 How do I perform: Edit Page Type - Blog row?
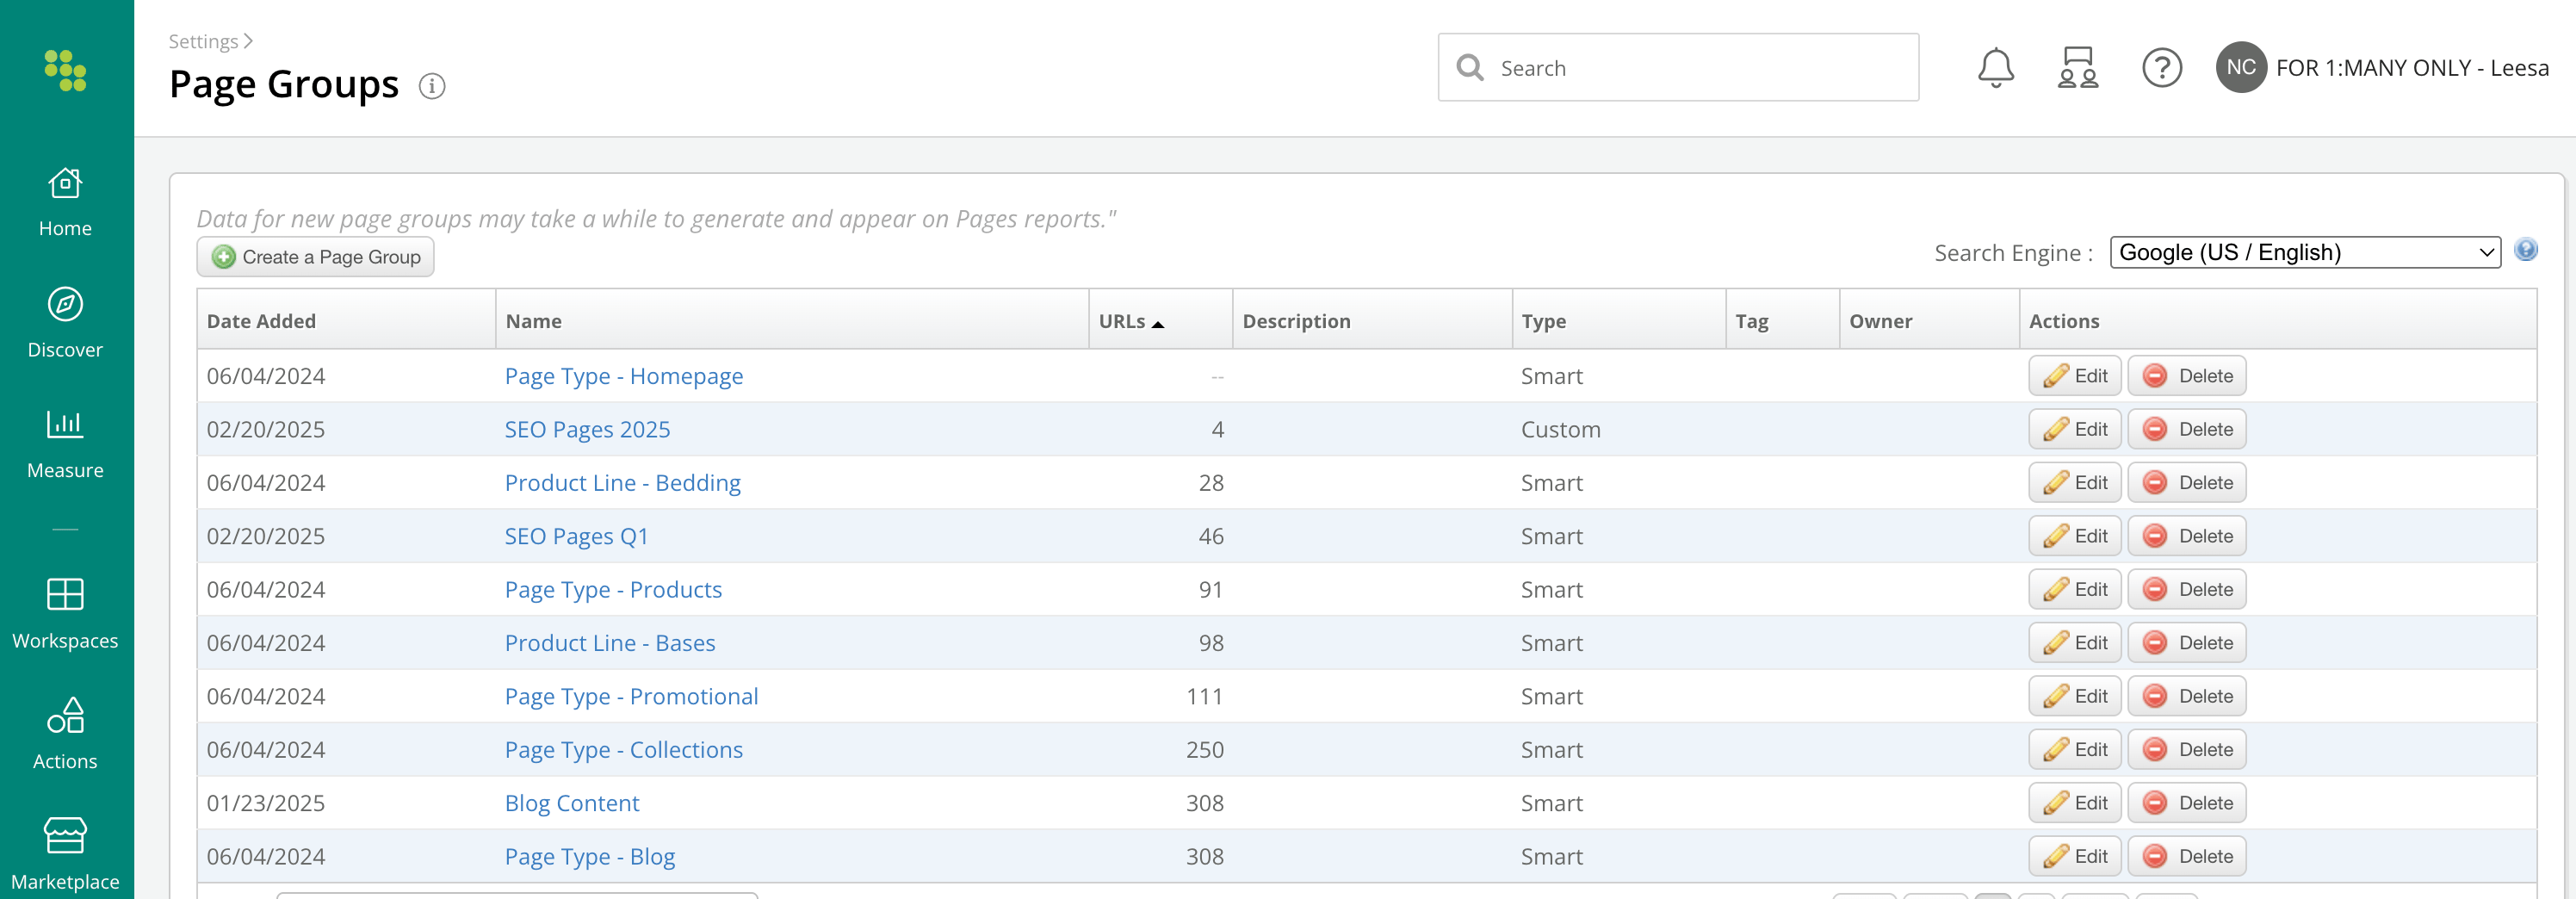tap(2074, 857)
